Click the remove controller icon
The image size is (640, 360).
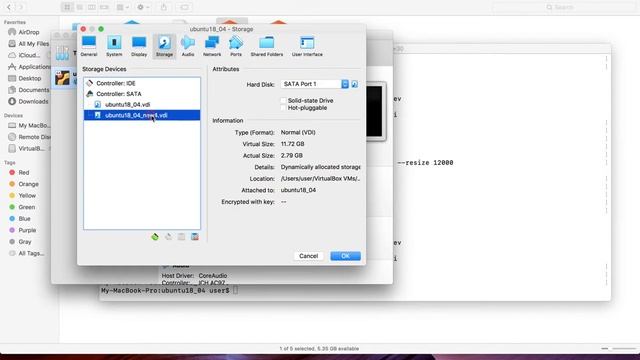[168, 237]
